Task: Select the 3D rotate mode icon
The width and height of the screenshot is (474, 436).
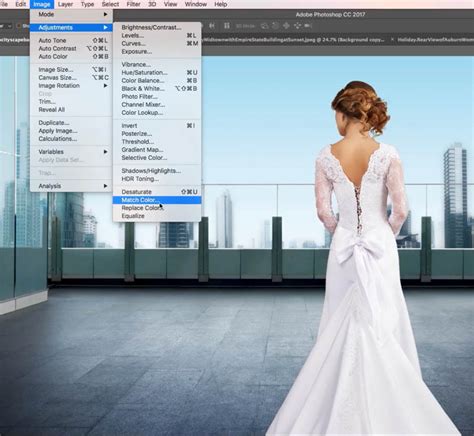Action: click(x=264, y=26)
